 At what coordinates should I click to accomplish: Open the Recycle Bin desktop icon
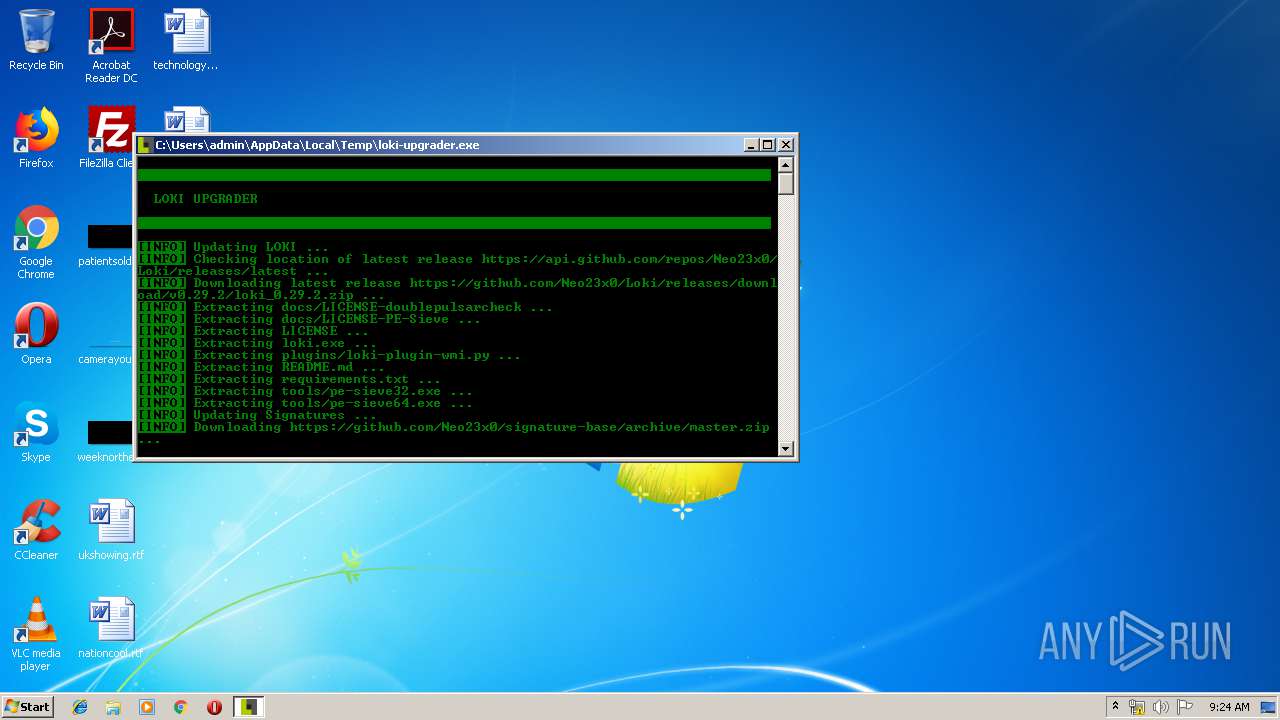coord(36,40)
